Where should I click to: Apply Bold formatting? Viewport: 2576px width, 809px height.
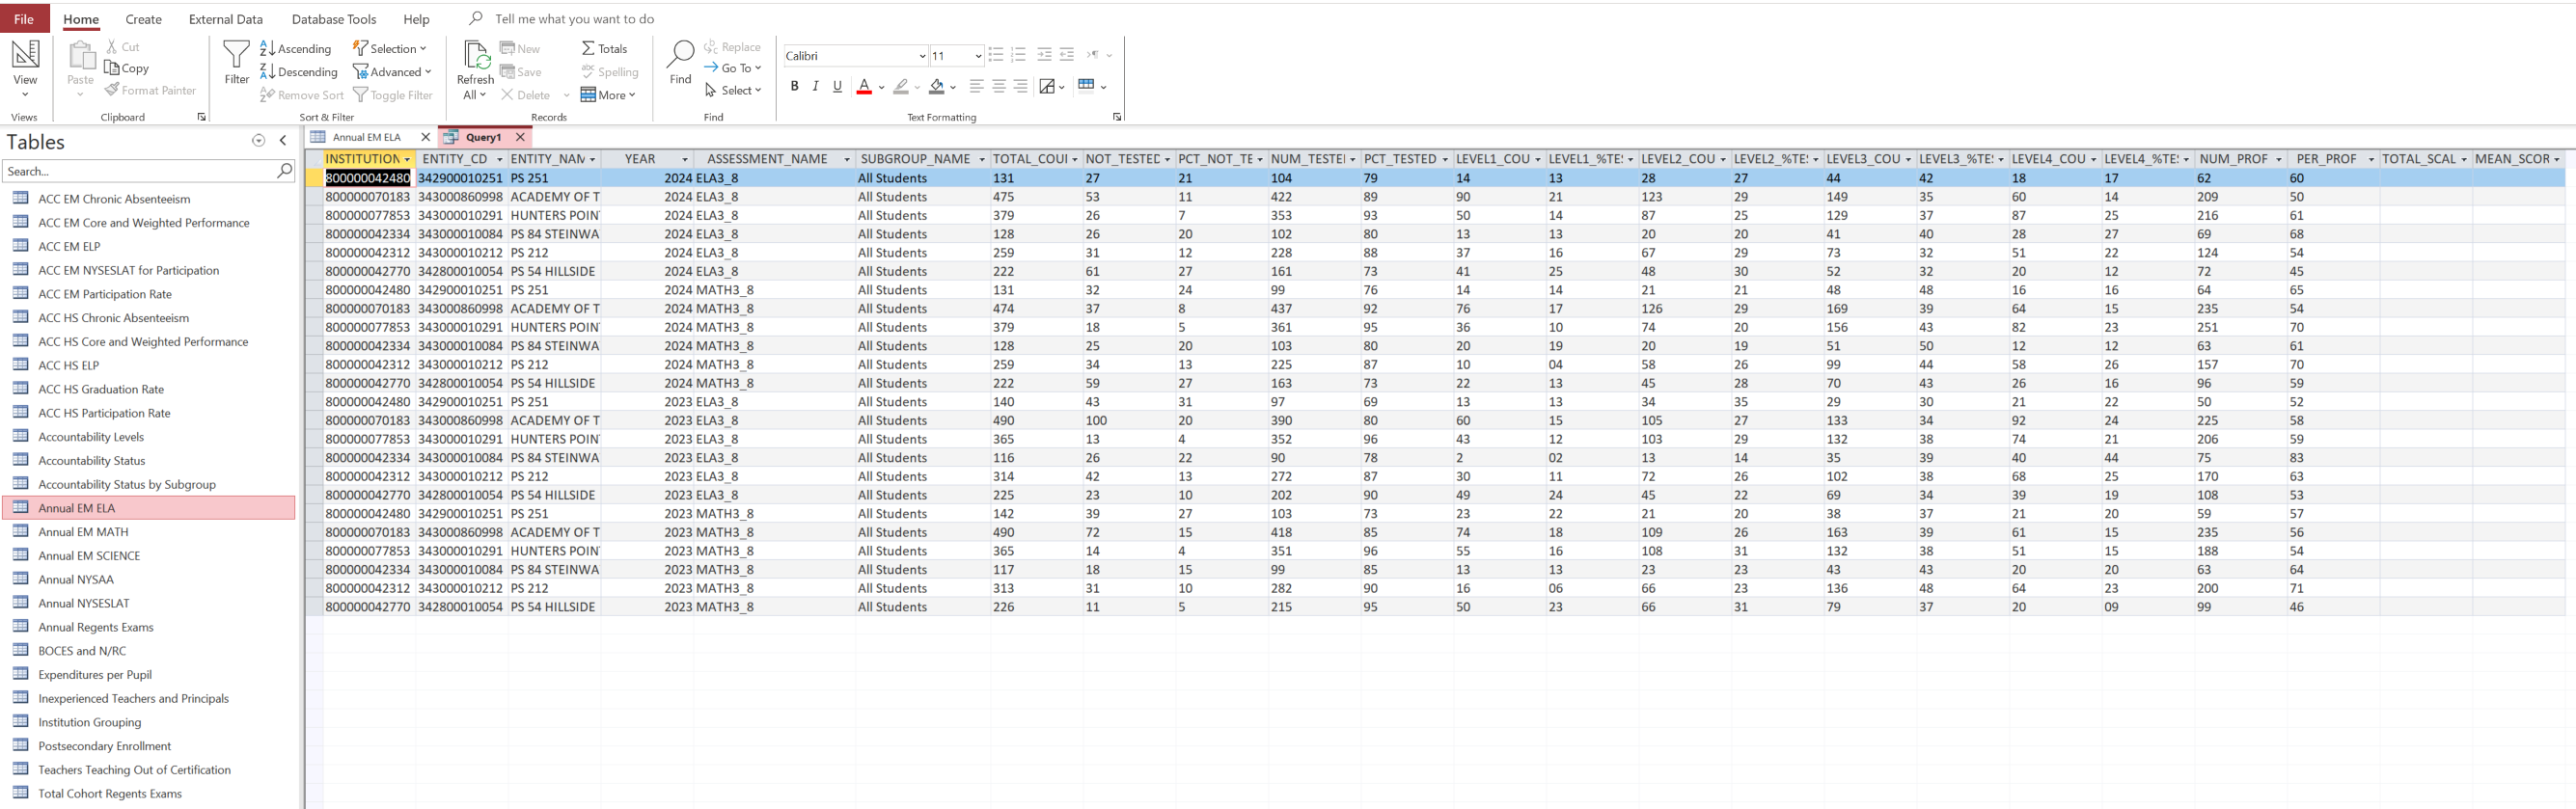click(794, 86)
